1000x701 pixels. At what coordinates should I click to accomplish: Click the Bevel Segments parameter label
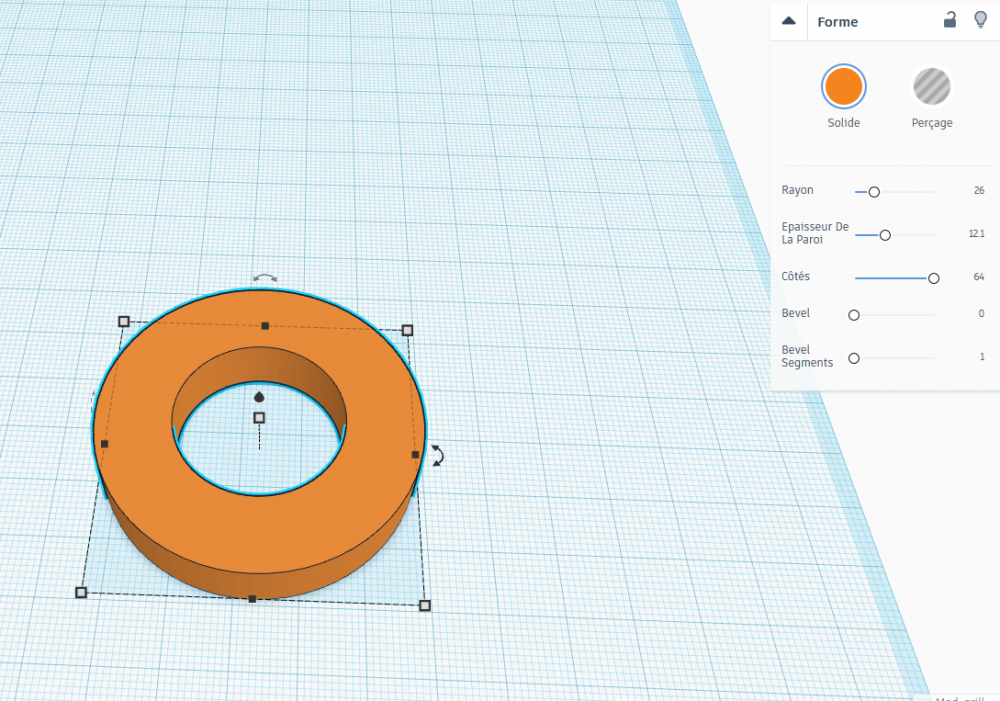pyautogui.click(x=807, y=356)
